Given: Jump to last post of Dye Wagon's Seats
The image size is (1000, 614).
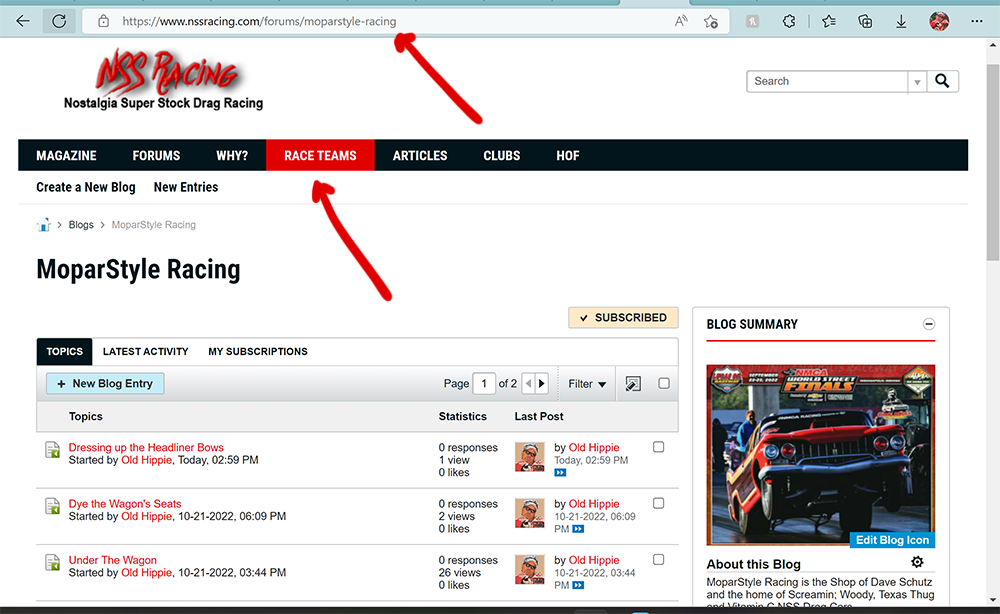Looking at the screenshot, I should pos(578,529).
